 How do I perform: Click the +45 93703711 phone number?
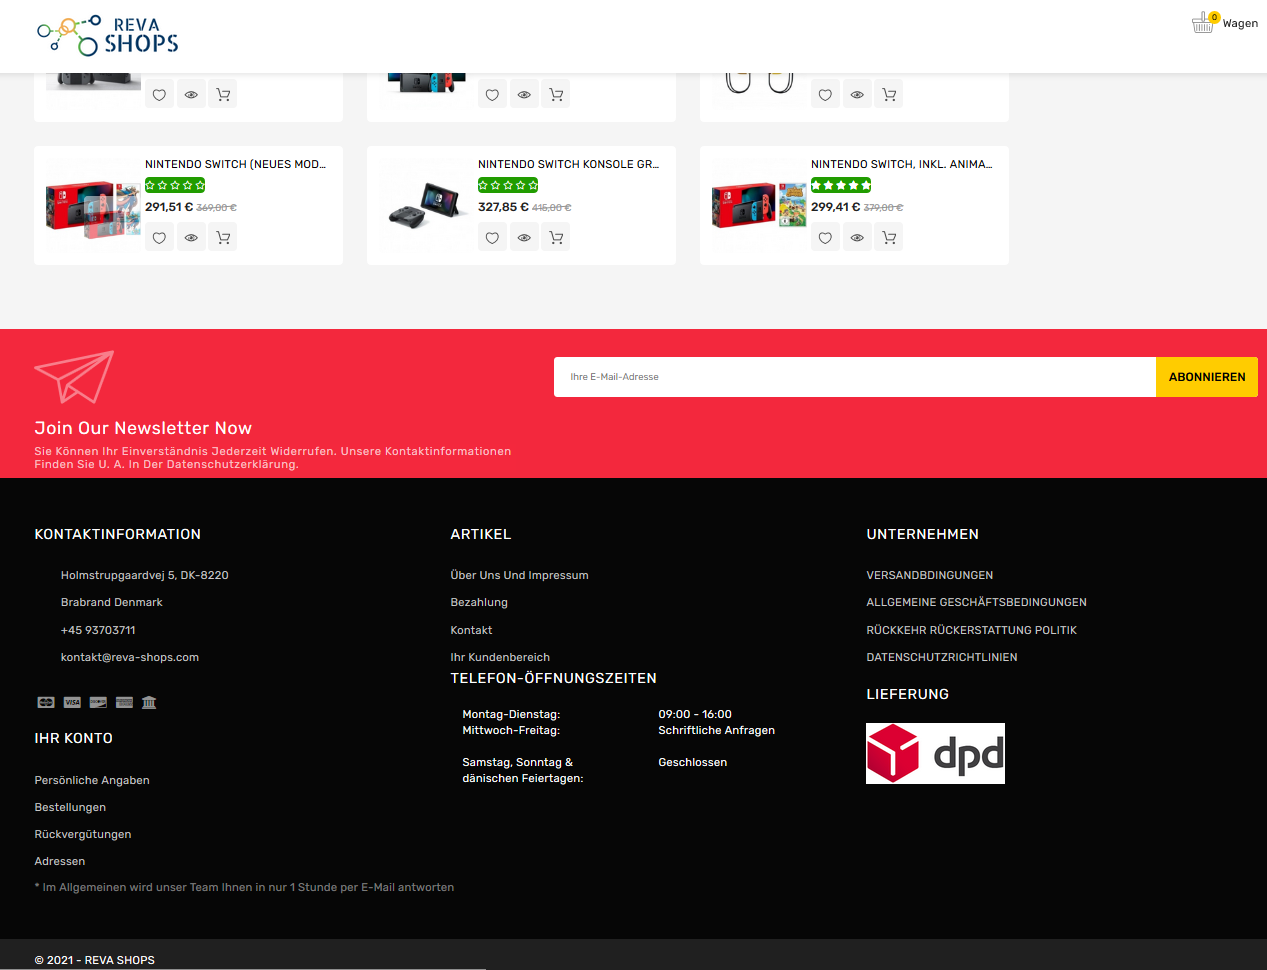[98, 630]
